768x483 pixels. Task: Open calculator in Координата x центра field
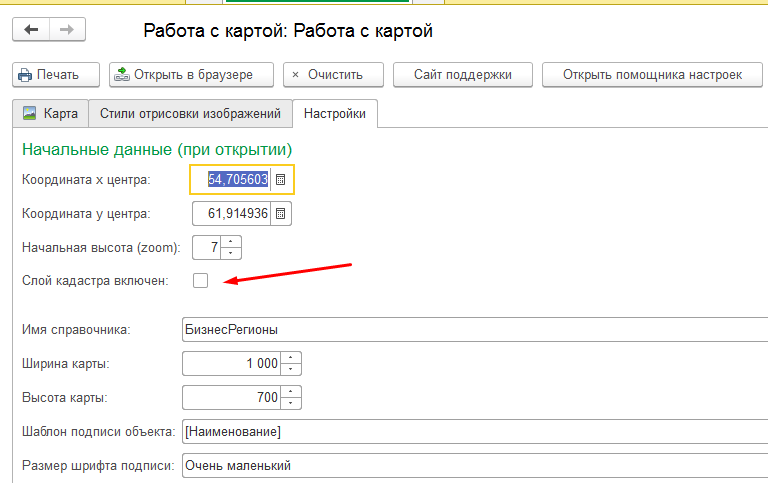(x=281, y=180)
